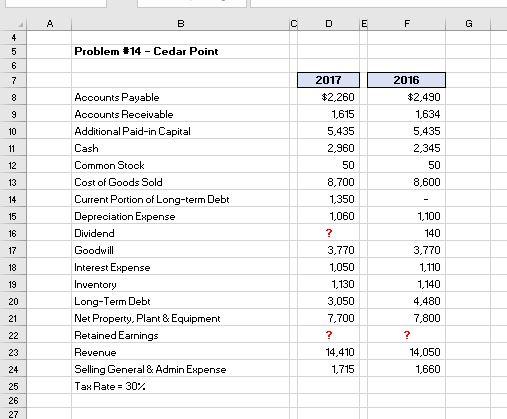The width and height of the screenshot is (507, 419).
Task: Select the 'Goodwill' label cell
Action: (180, 250)
